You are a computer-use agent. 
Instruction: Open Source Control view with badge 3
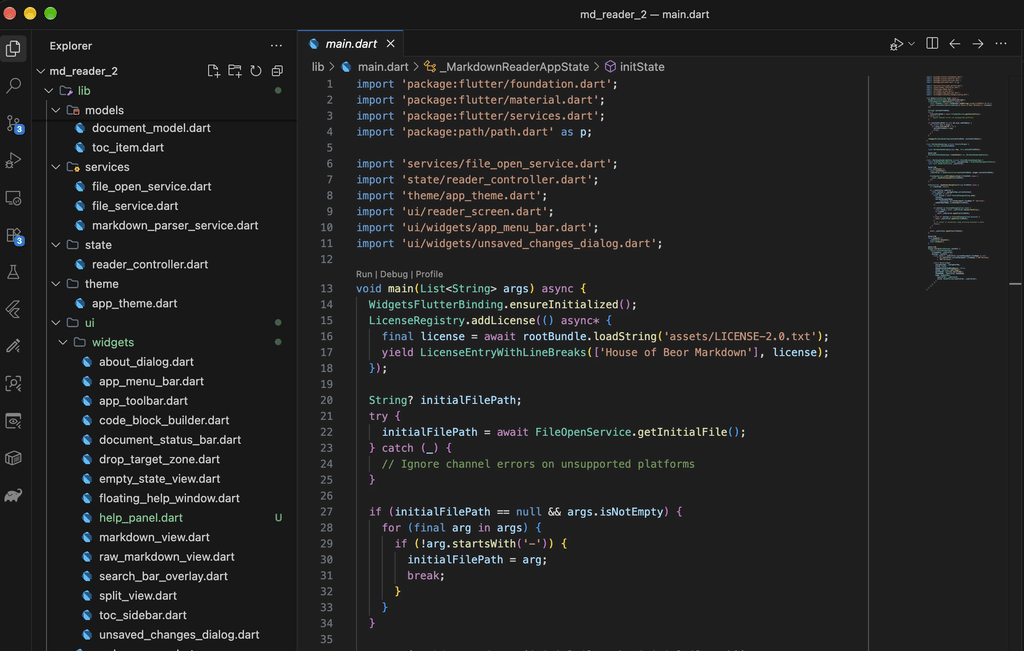click(13, 123)
